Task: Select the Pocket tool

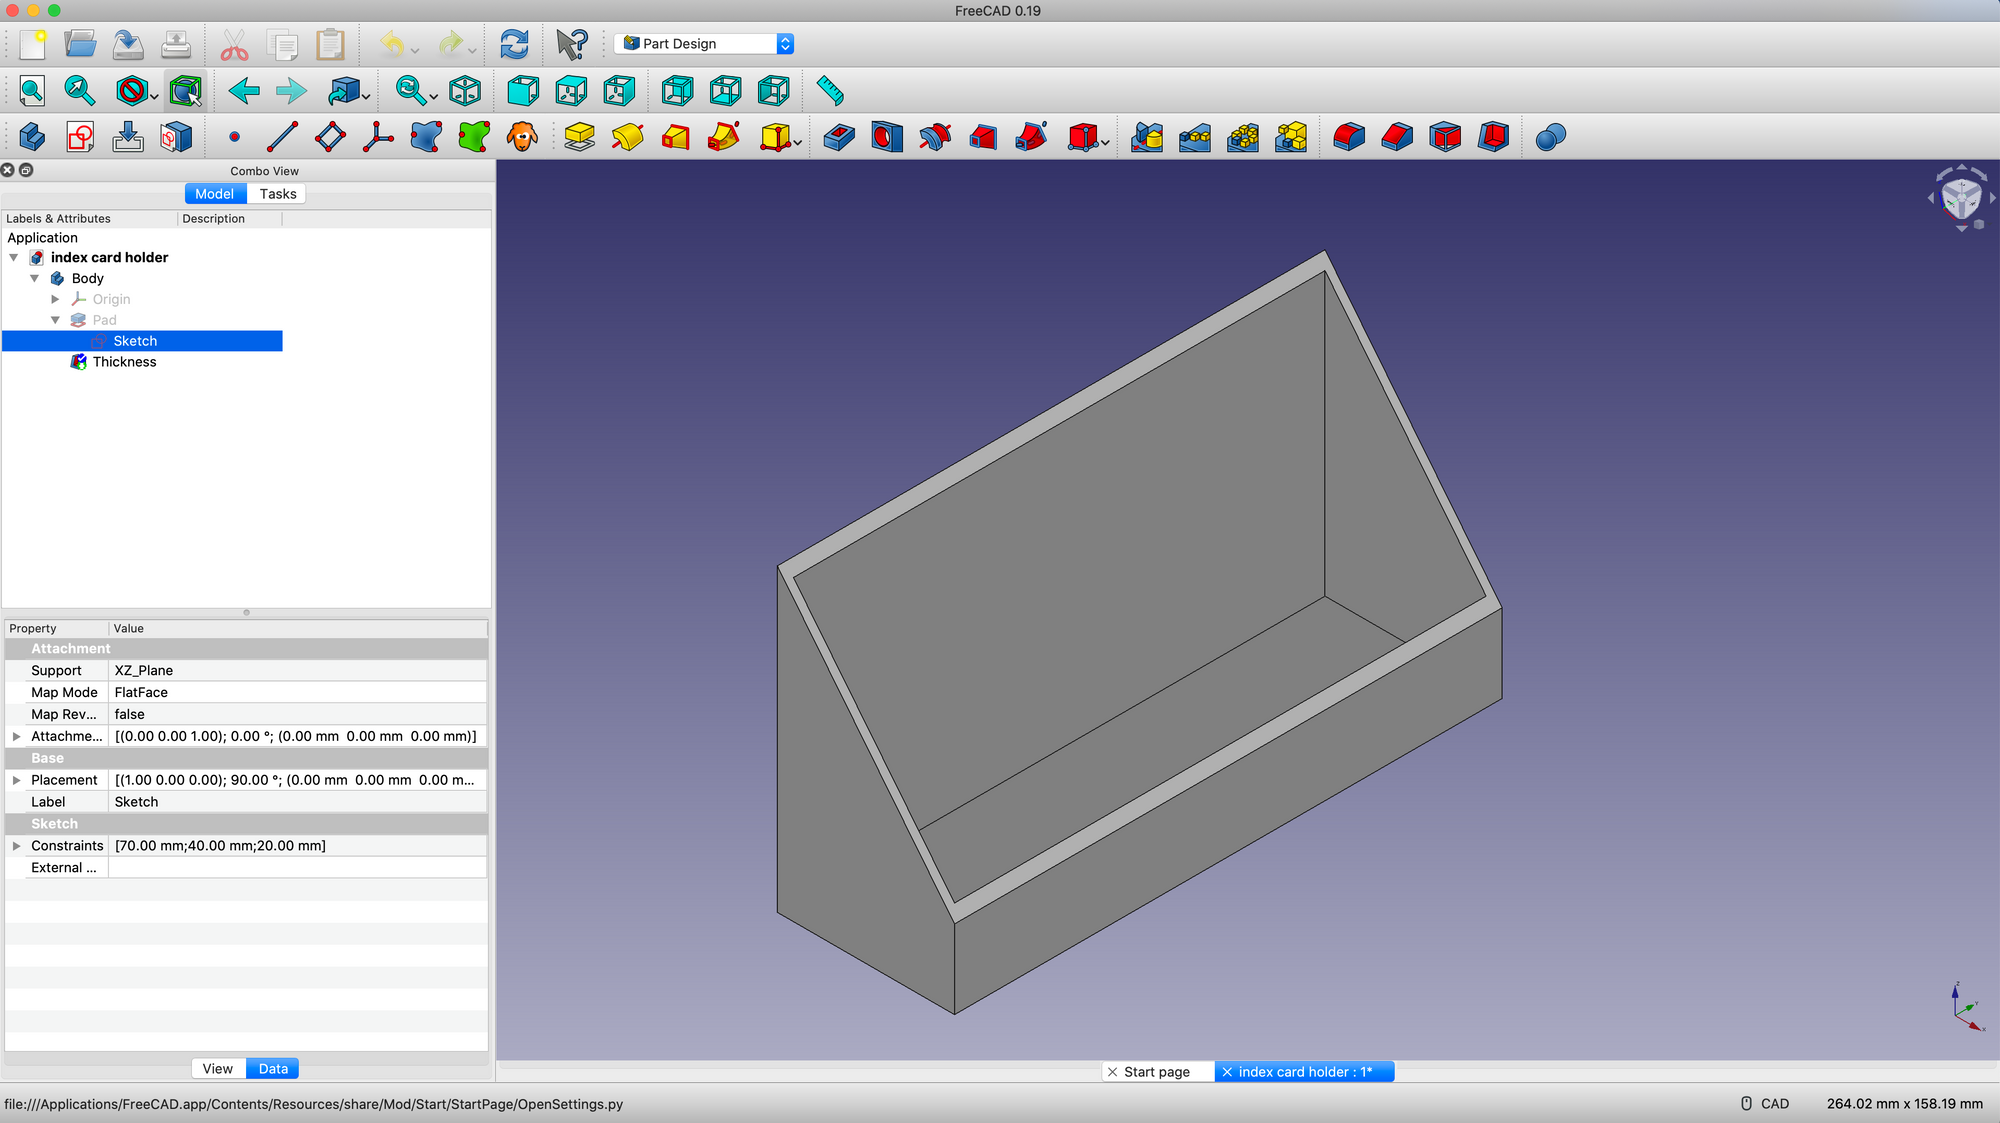Action: pyautogui.click(x=839, y=137)
